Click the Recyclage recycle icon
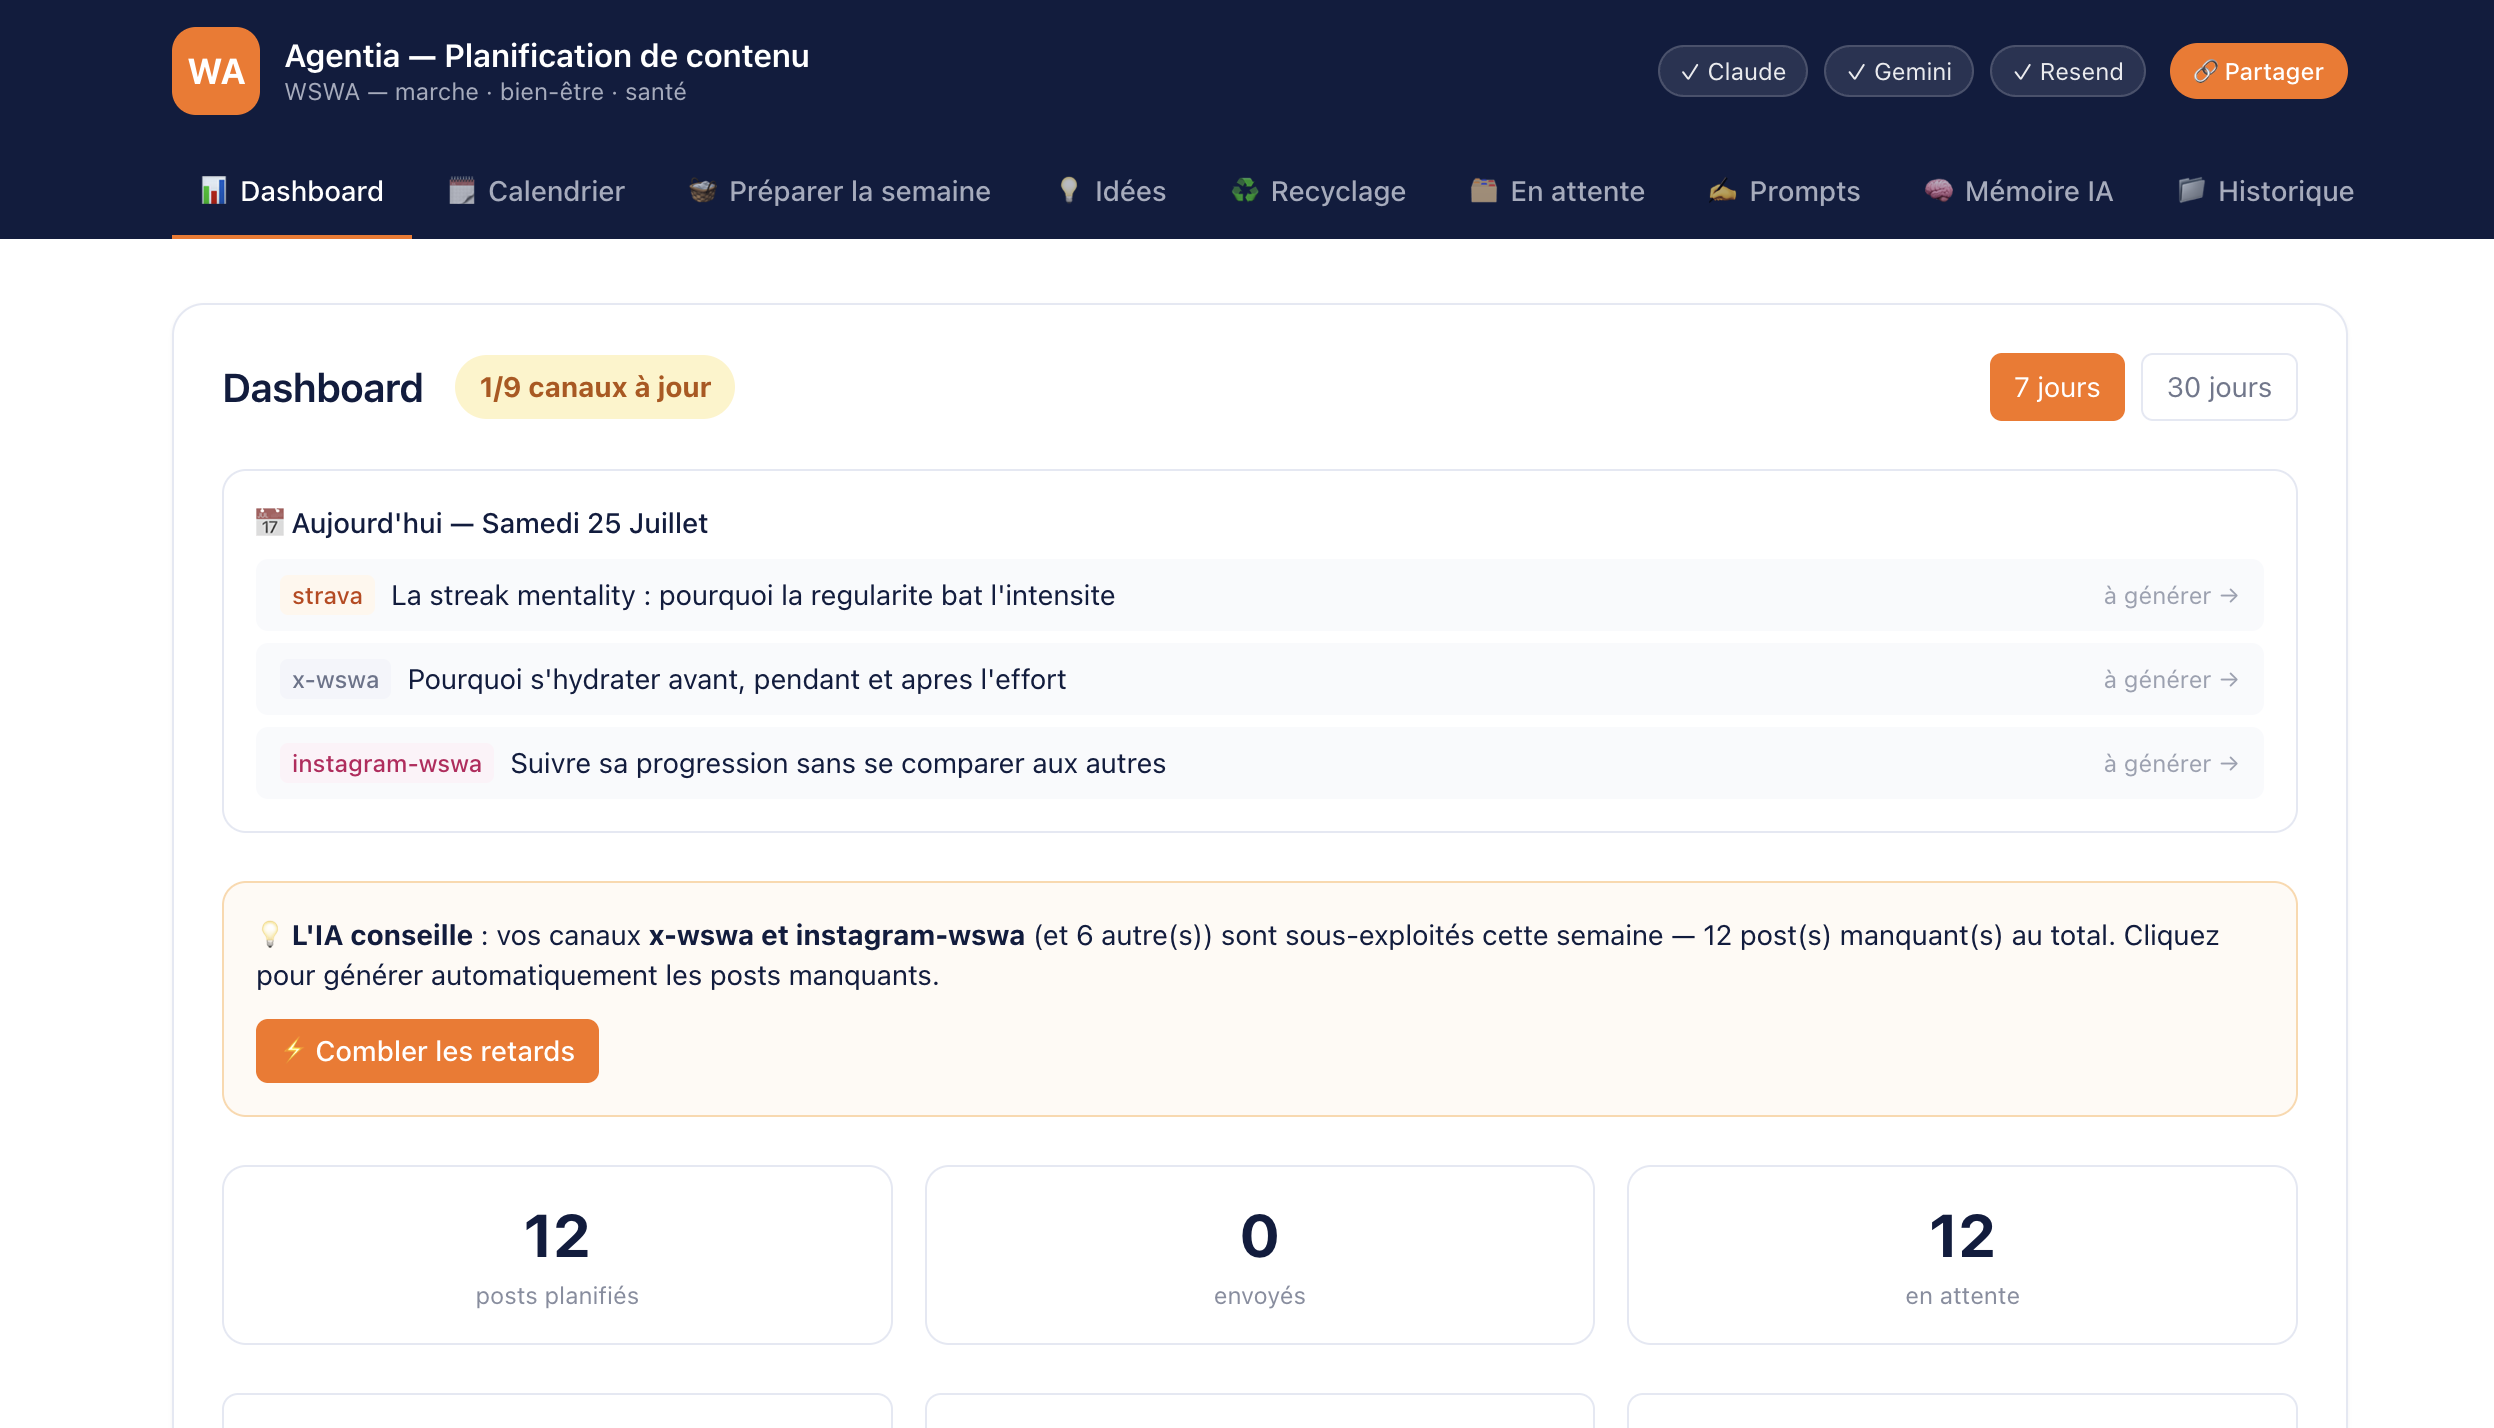The height and width of the screenshot is (1428, 2494). click(x=1244, y=190)
